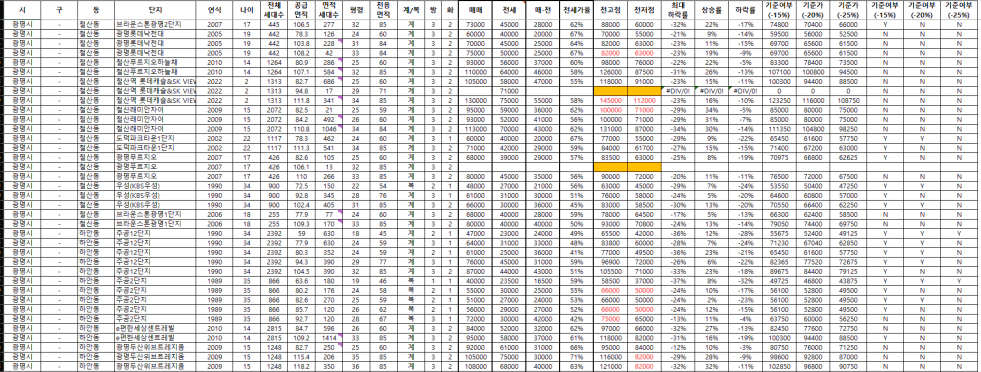Select the 매매 column header cell

475,11
